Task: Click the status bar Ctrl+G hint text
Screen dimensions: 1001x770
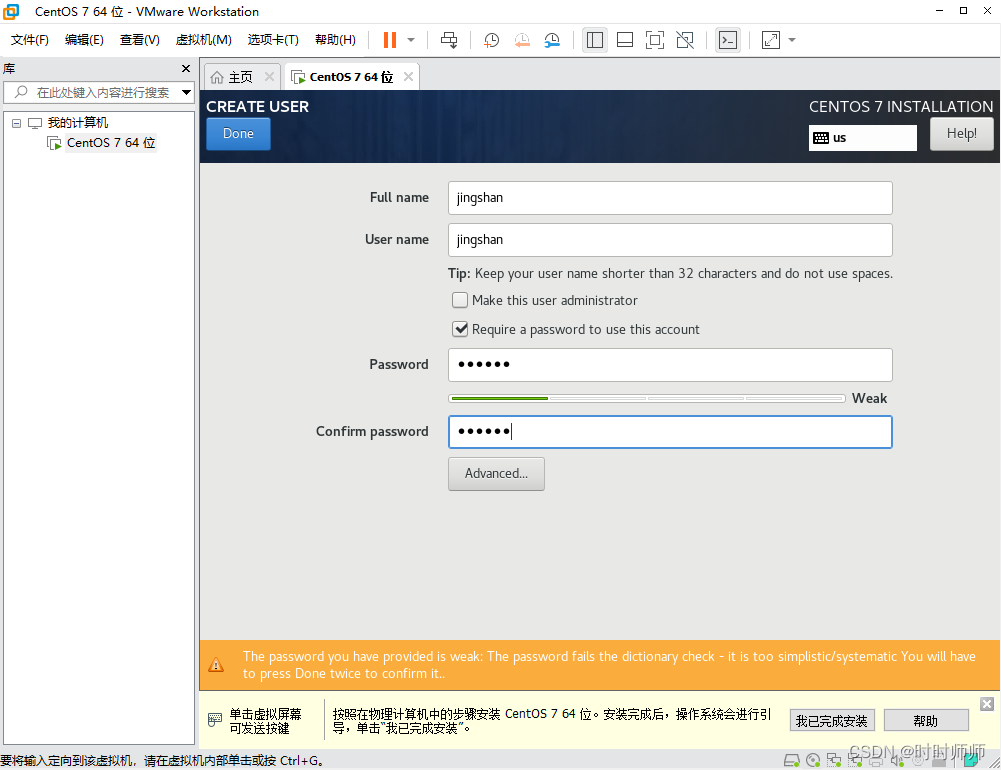Action: pyautogui.click(x=162, y=760)
